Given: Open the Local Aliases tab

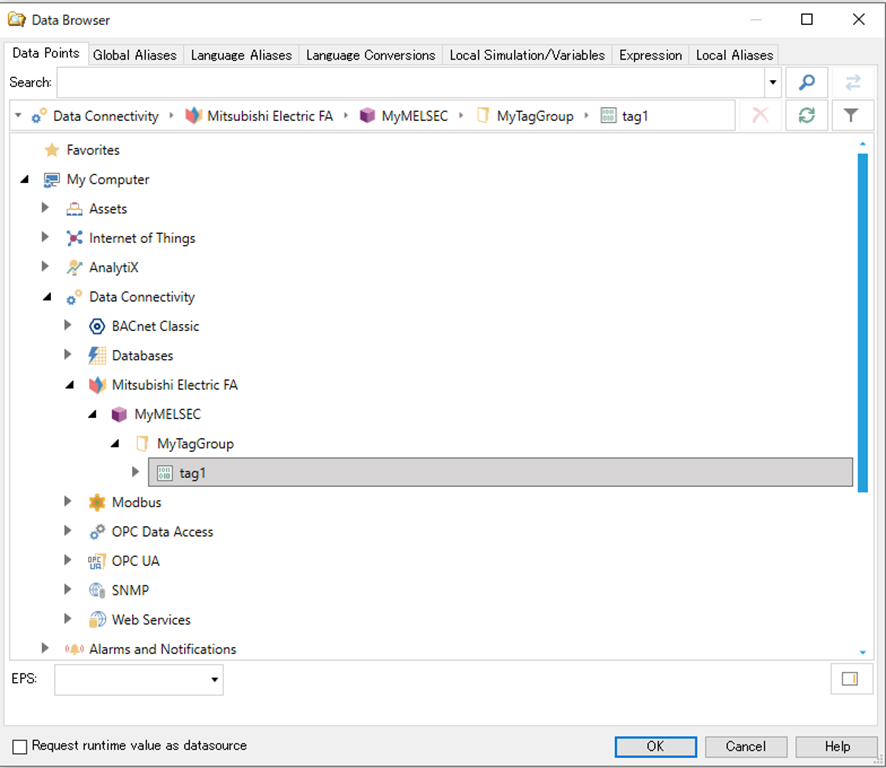Looking at the screenshot, I should tap(734, 55).
